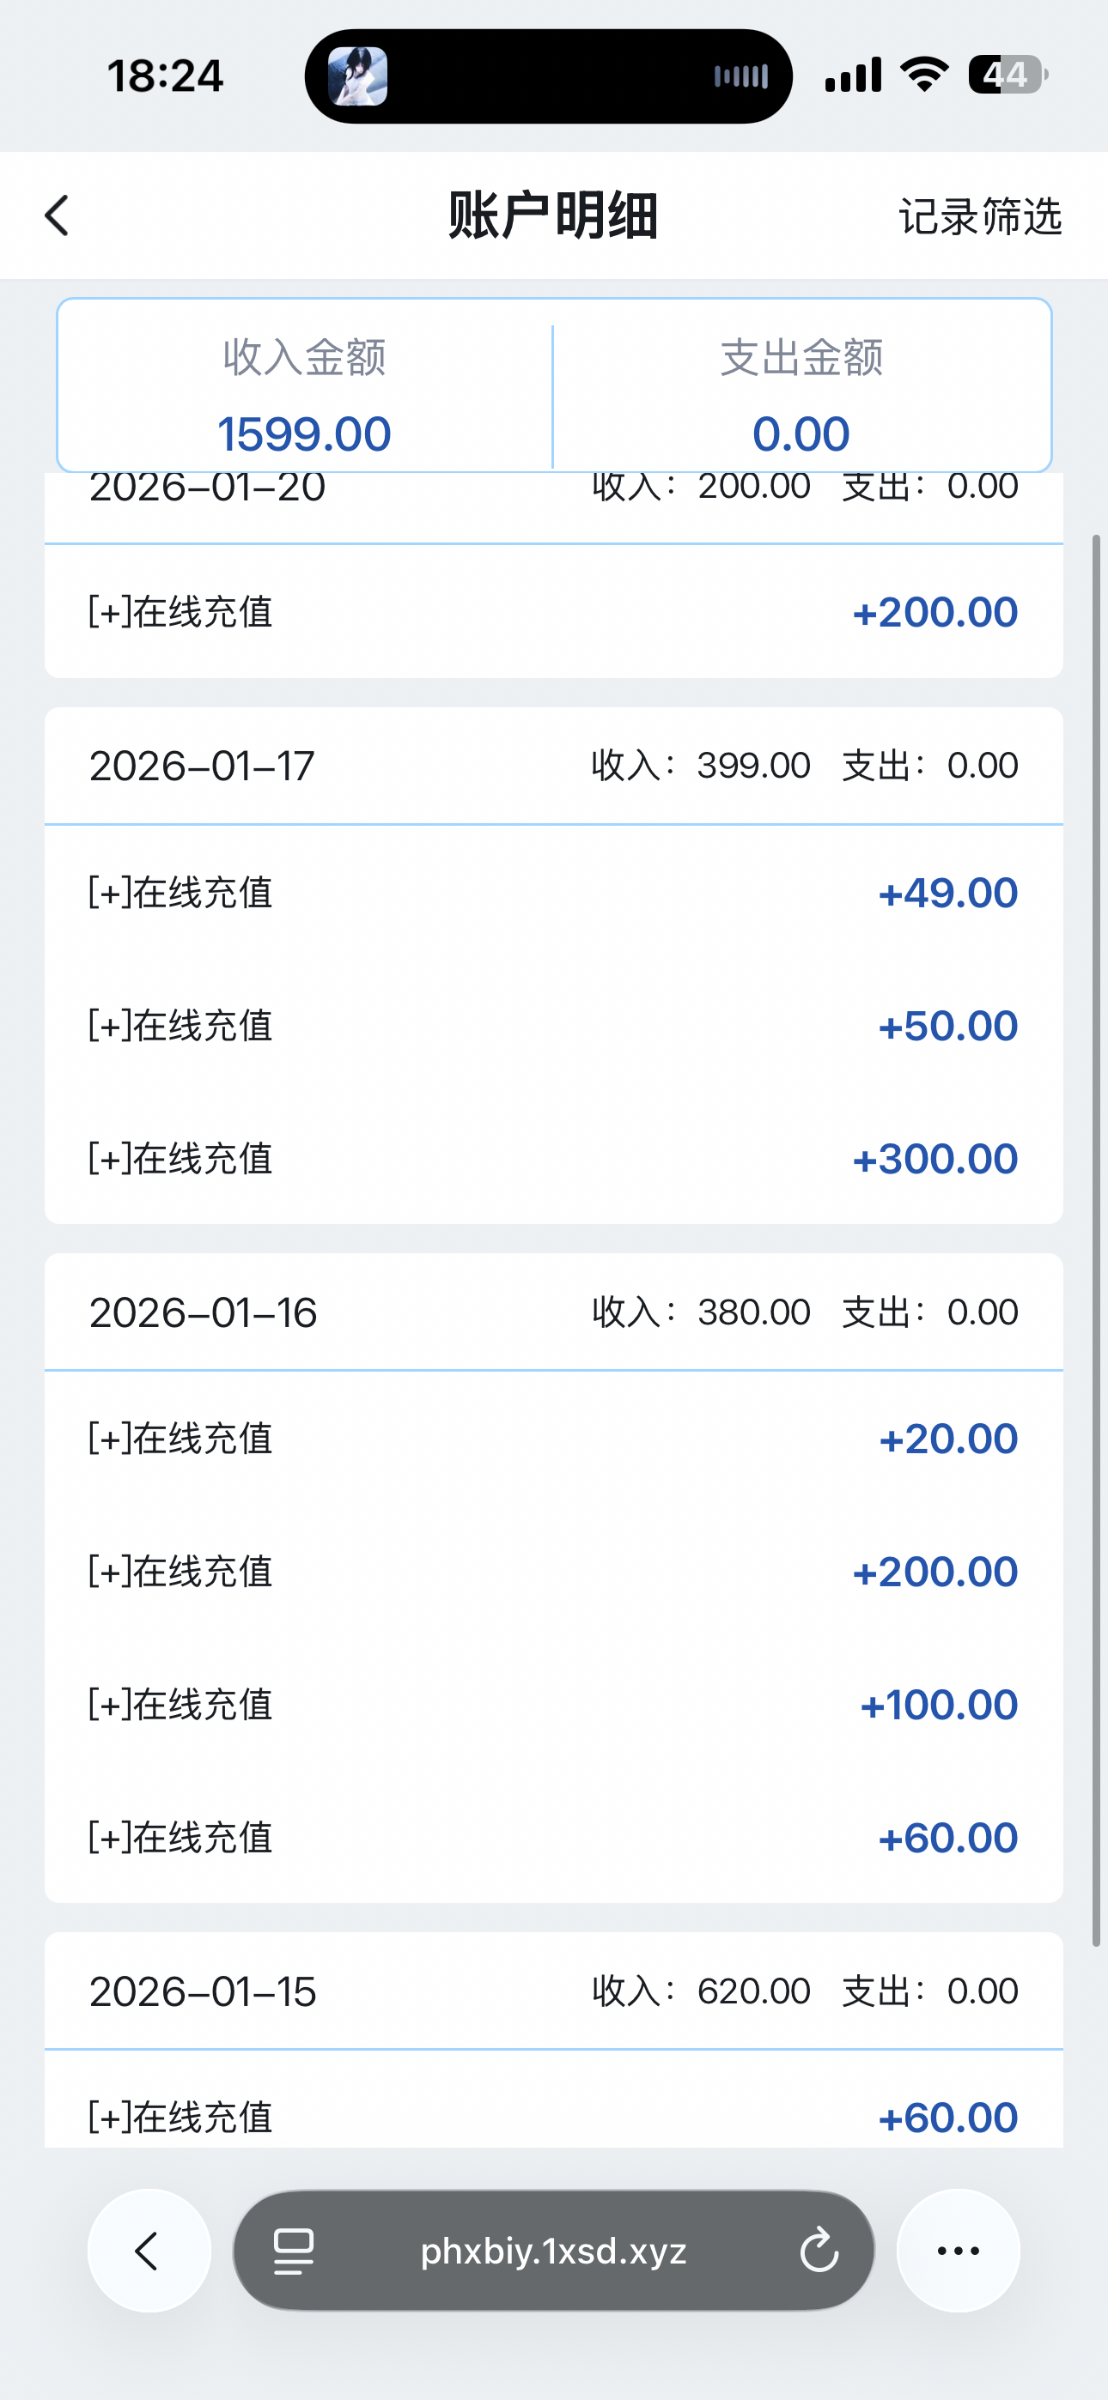Select the 2026-01-15 date header
Image resolution: width=1108 pixels, height=2400 pixels.
coord(203,1991)
